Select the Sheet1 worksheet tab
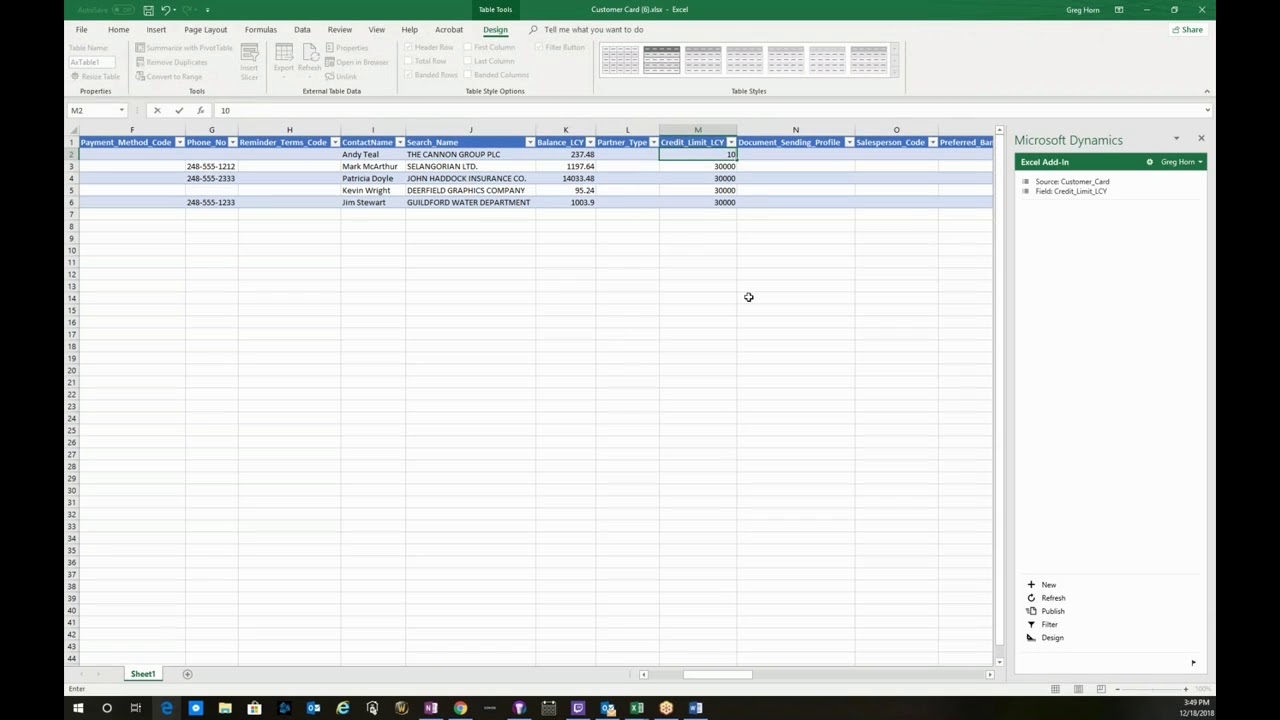The width and height of the screenshot is (1280, 720). coord(143,674)
